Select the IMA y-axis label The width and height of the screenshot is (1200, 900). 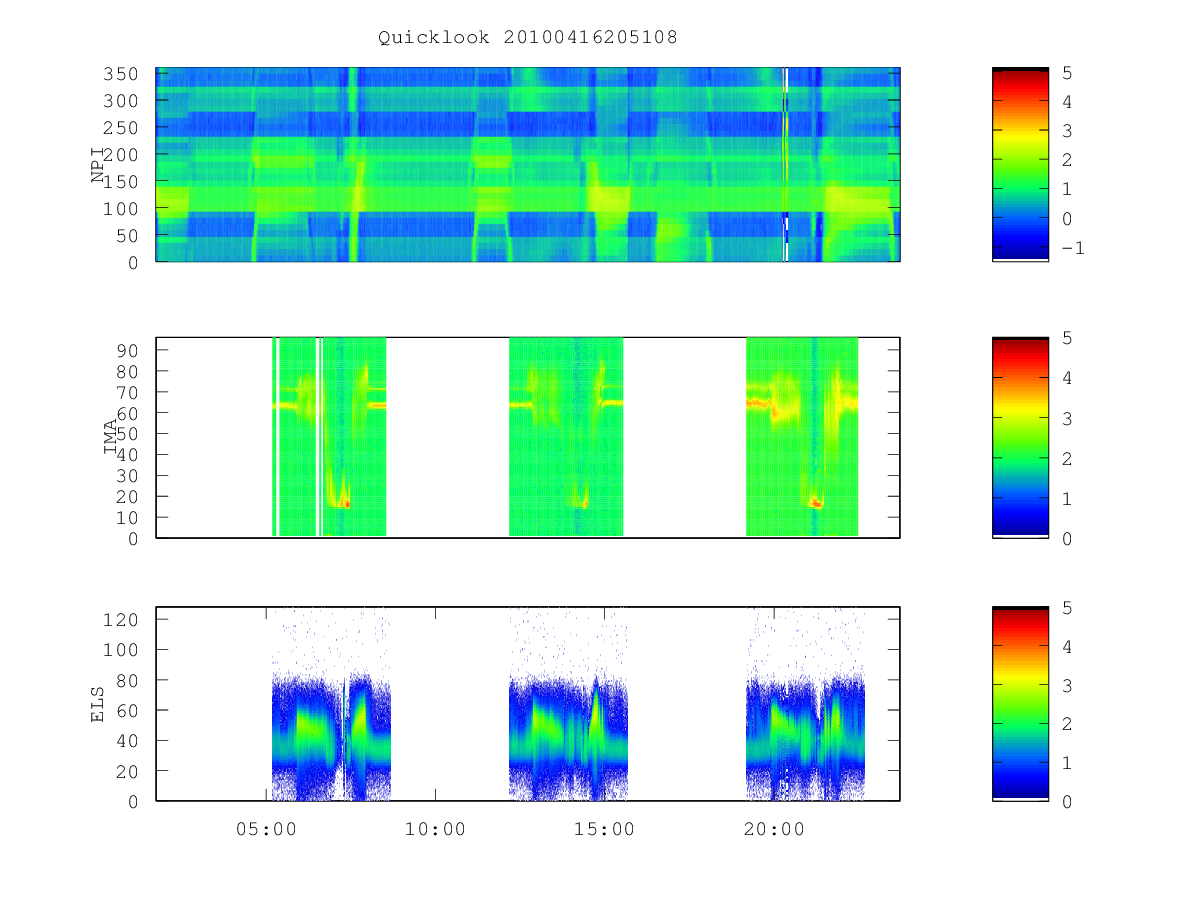click(111, 437)
